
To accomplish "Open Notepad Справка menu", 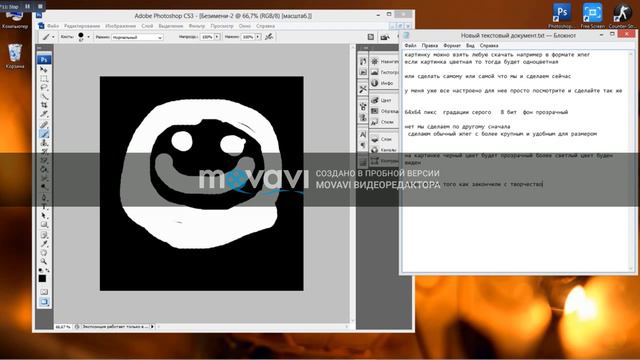I will coord(489,45).
